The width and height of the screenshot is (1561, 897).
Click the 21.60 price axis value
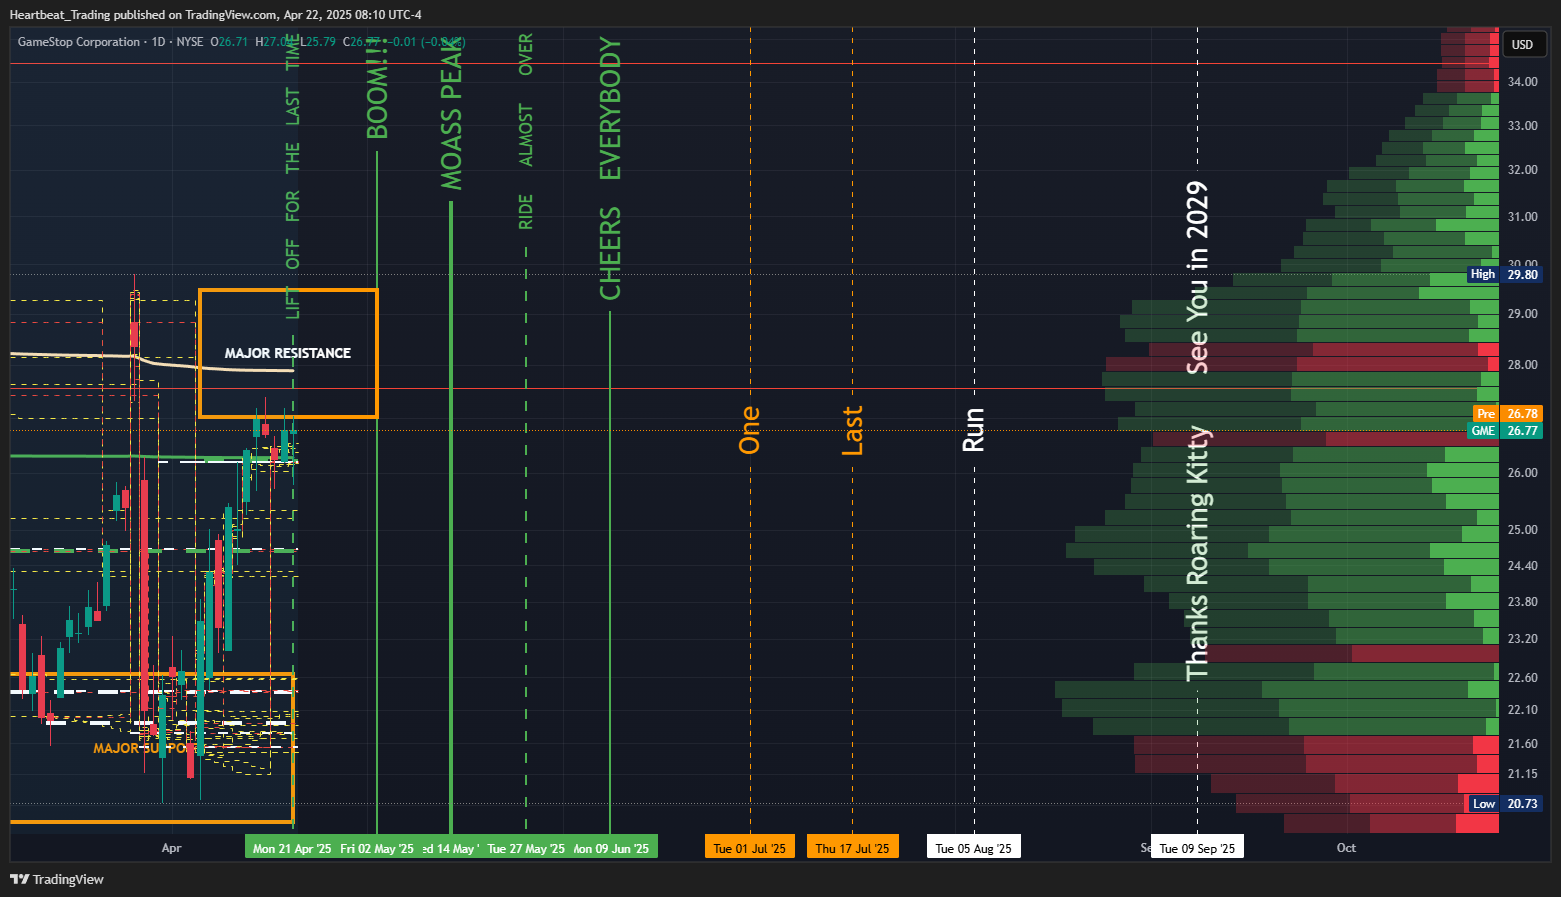pos(1523,744)
